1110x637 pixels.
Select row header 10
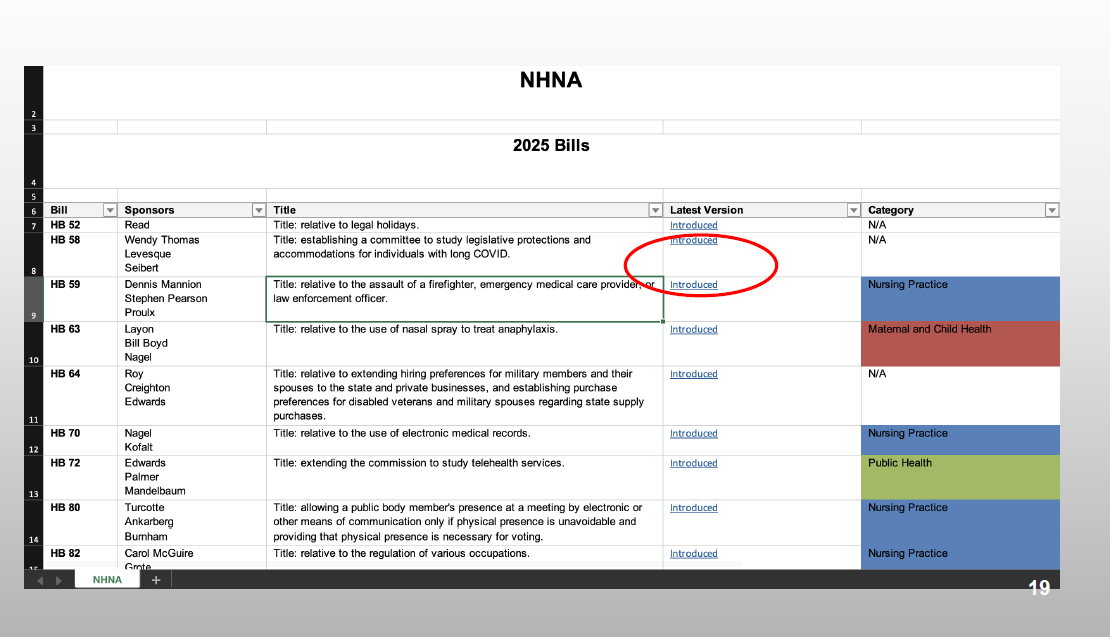click(33, 360)
